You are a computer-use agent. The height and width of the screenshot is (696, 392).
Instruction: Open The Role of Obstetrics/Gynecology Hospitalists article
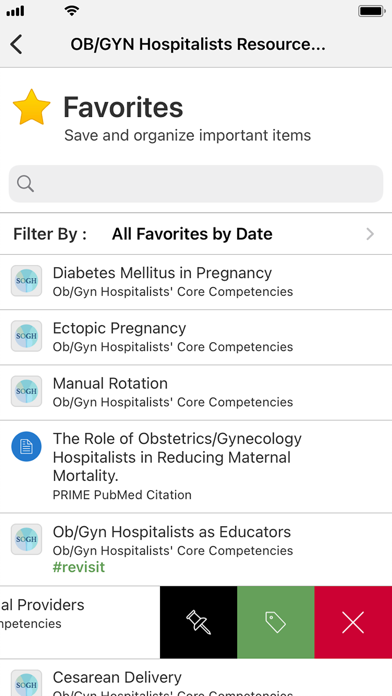coord(196,467)
